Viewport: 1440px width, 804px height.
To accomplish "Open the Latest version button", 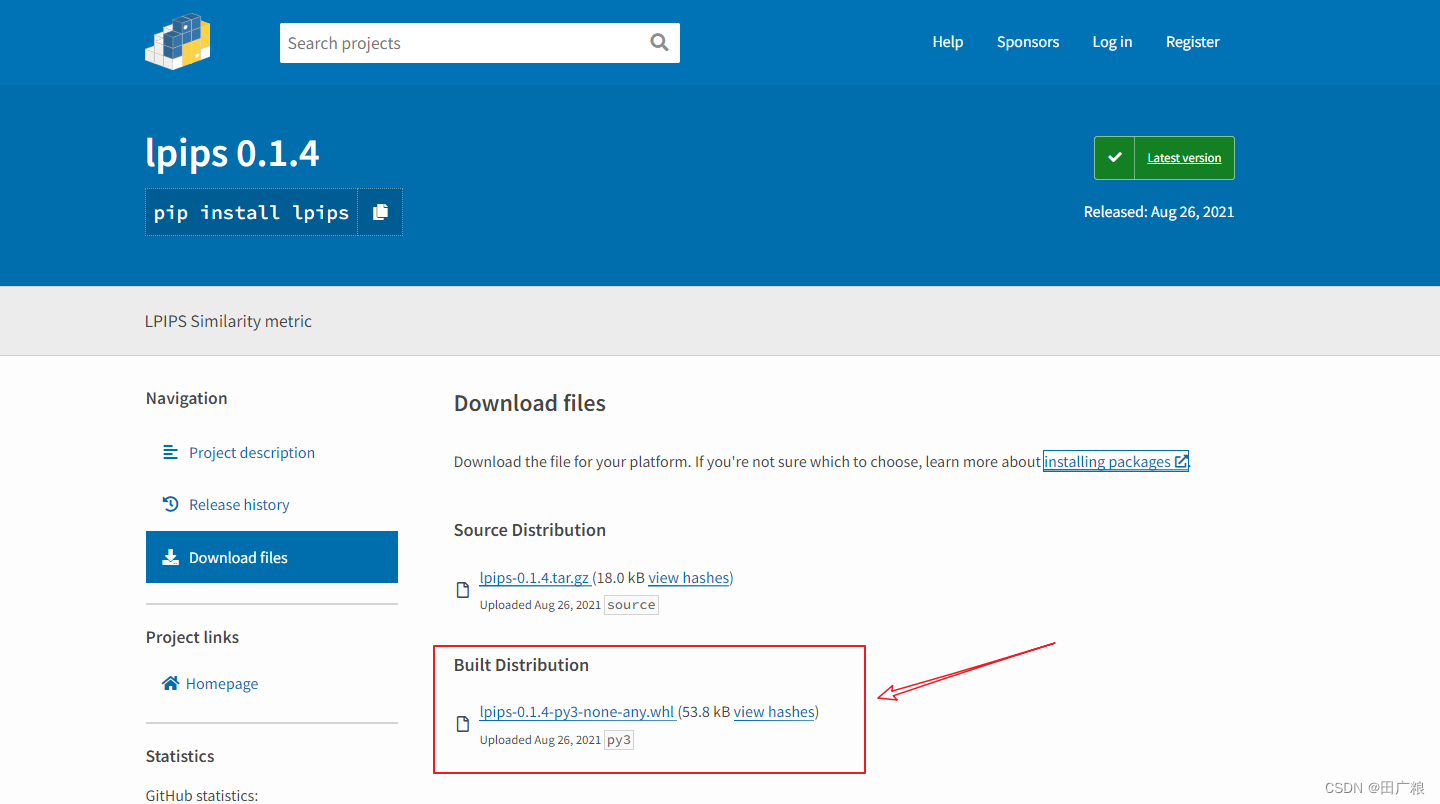I will [1184, 157].
